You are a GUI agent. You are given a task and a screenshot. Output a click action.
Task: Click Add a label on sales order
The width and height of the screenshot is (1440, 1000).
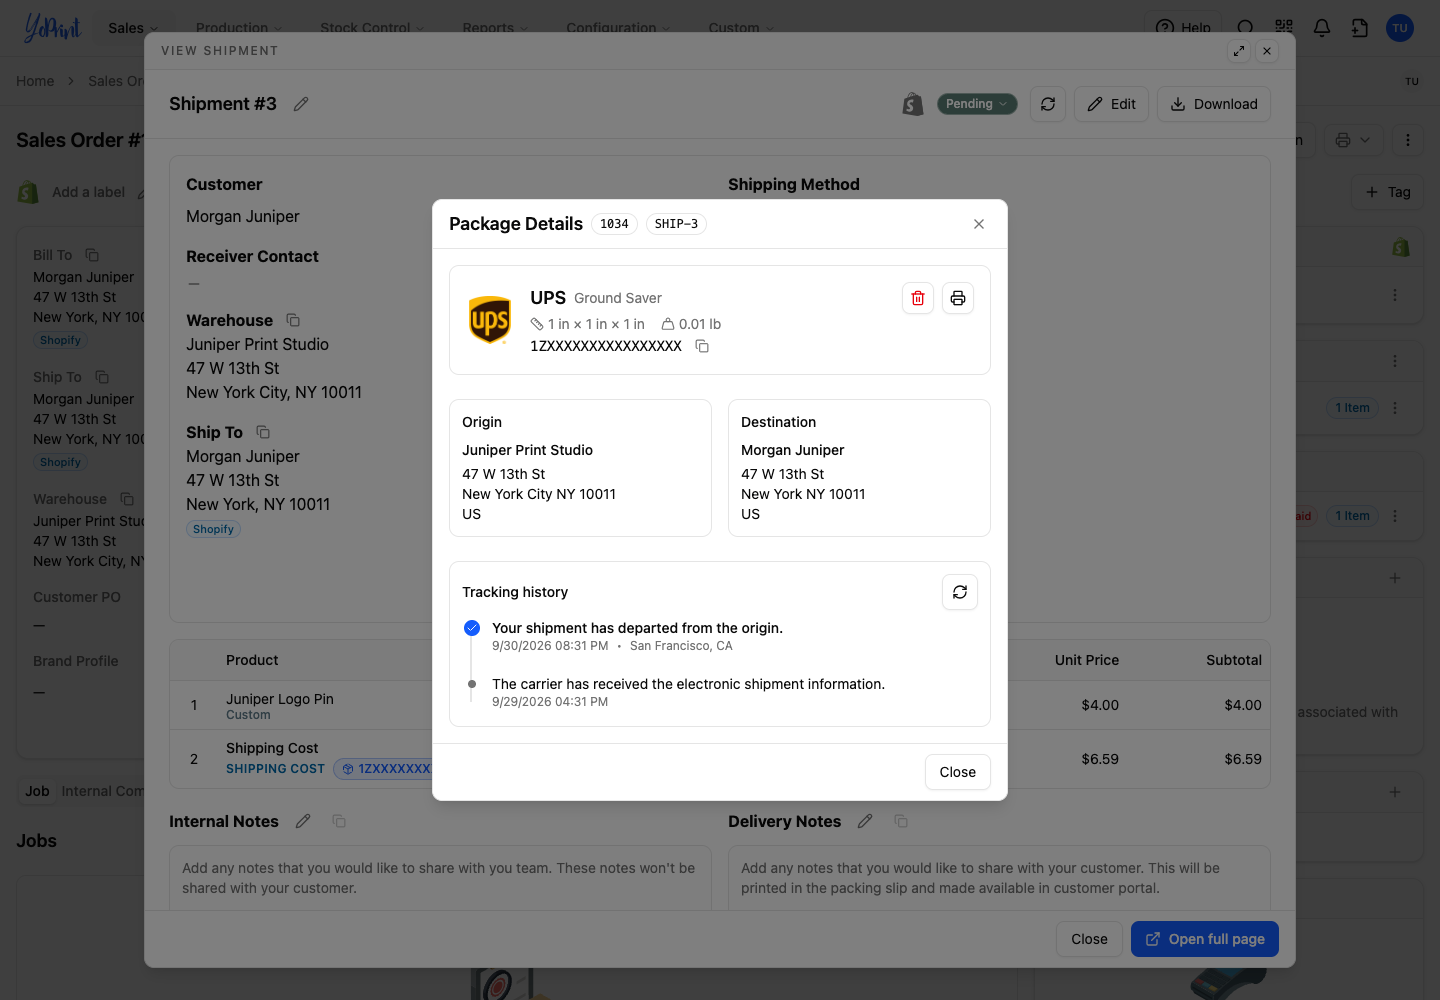point(88,192)
